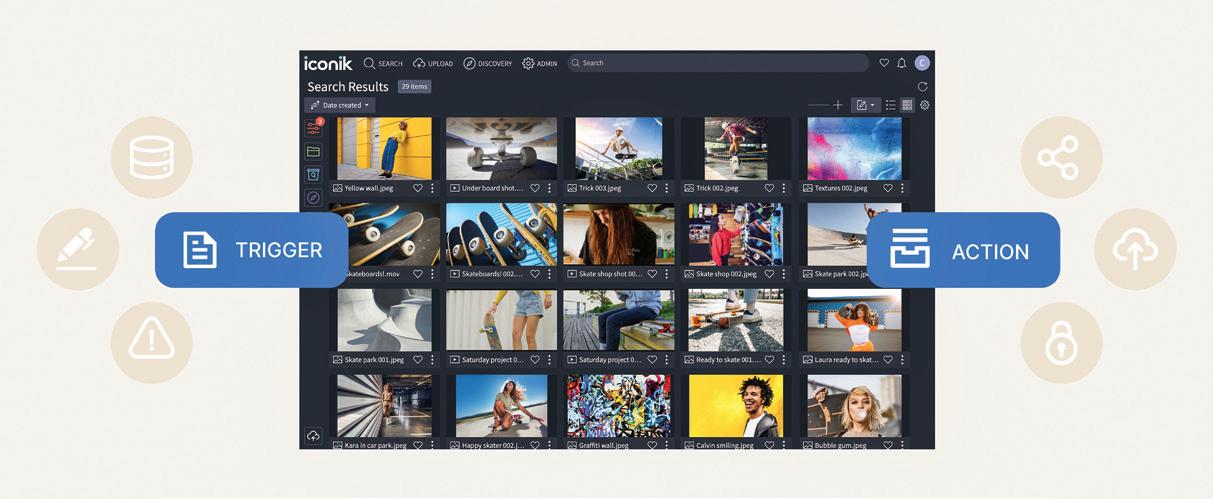The width and height of the screenshot is (1213, 499).
Task: Click the Trick 003.jpeg file name
Action: (x=600, y=188)
